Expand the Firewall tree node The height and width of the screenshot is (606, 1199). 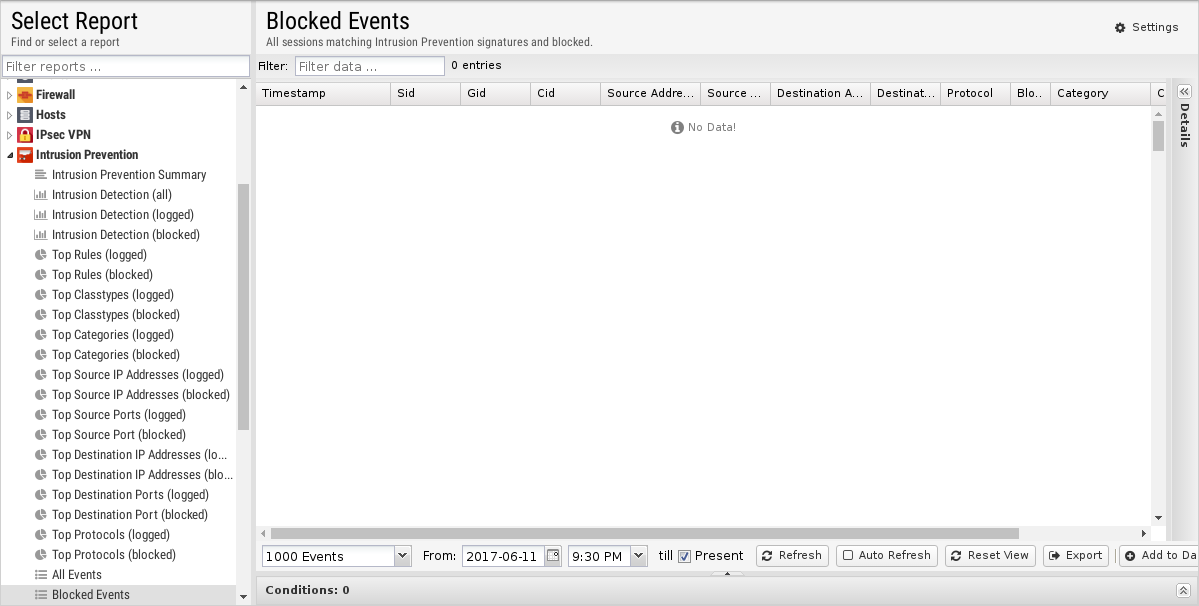coord(10,95)
